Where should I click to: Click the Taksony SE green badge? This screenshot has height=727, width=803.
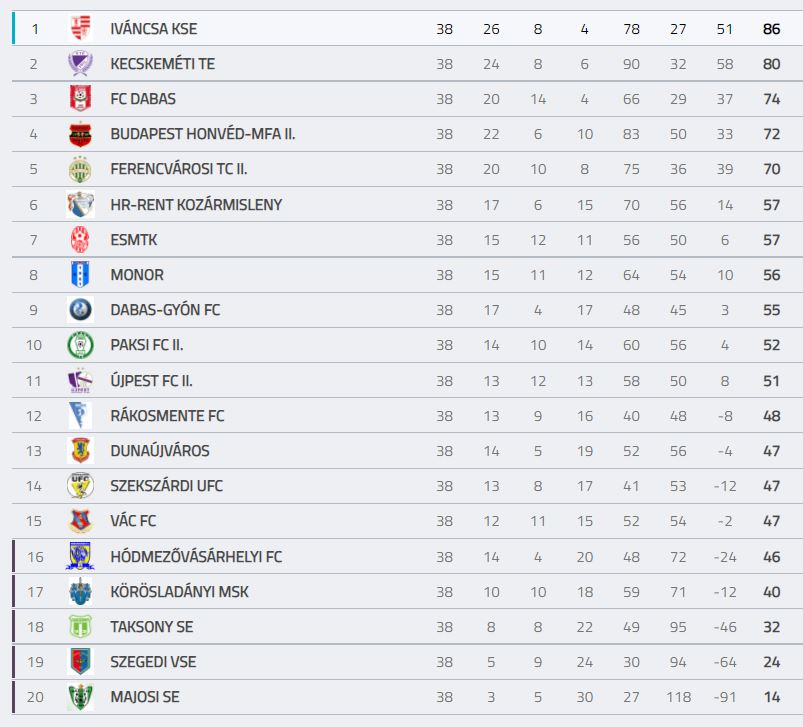coord(80,627)
